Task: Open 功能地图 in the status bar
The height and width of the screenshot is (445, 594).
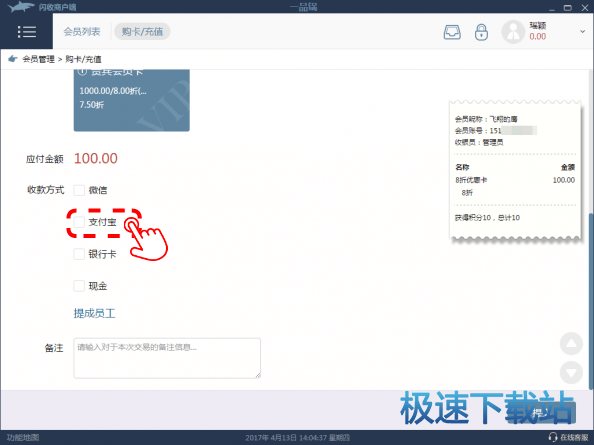Action: click(23, 437)
